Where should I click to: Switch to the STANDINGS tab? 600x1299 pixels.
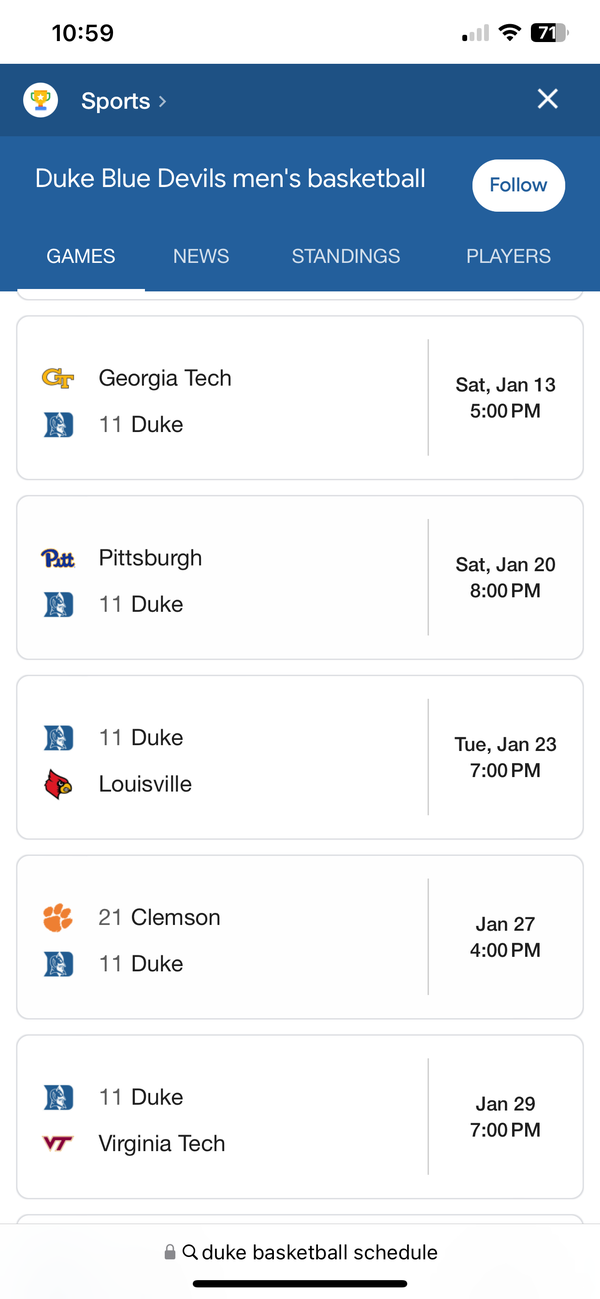point(345,256)
